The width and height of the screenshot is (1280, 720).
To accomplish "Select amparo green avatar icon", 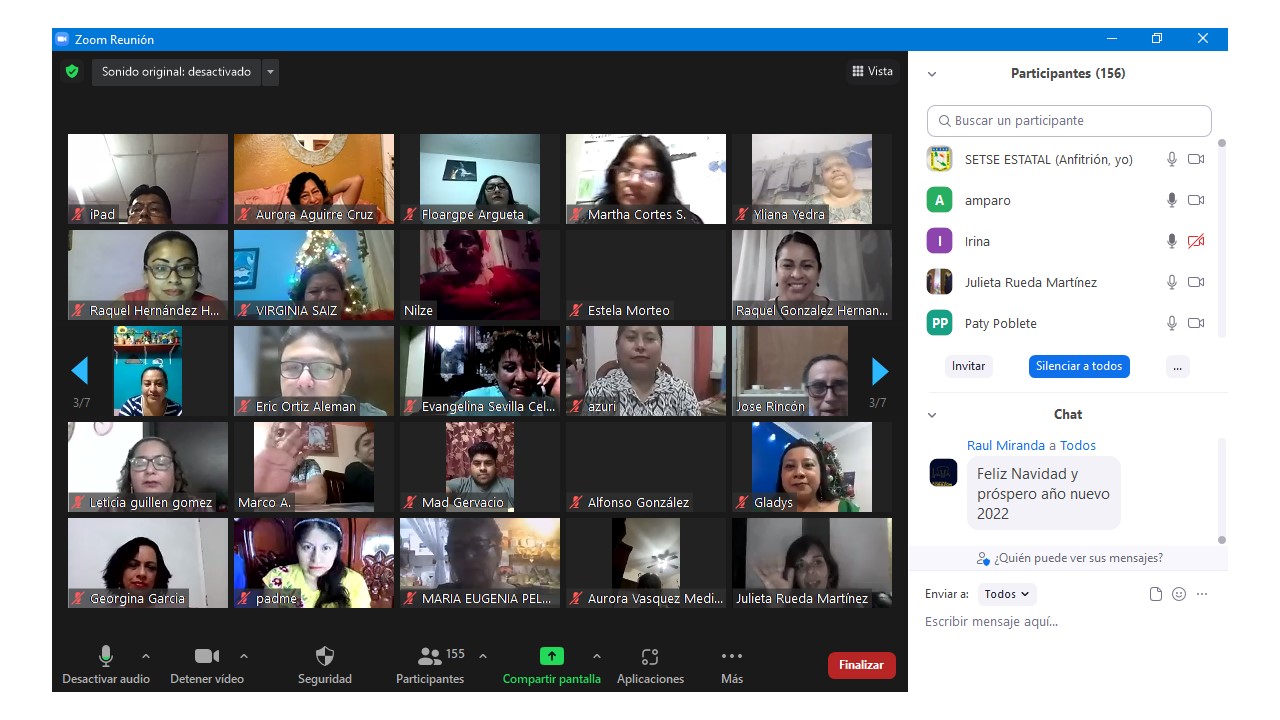I will coord(939,200).
